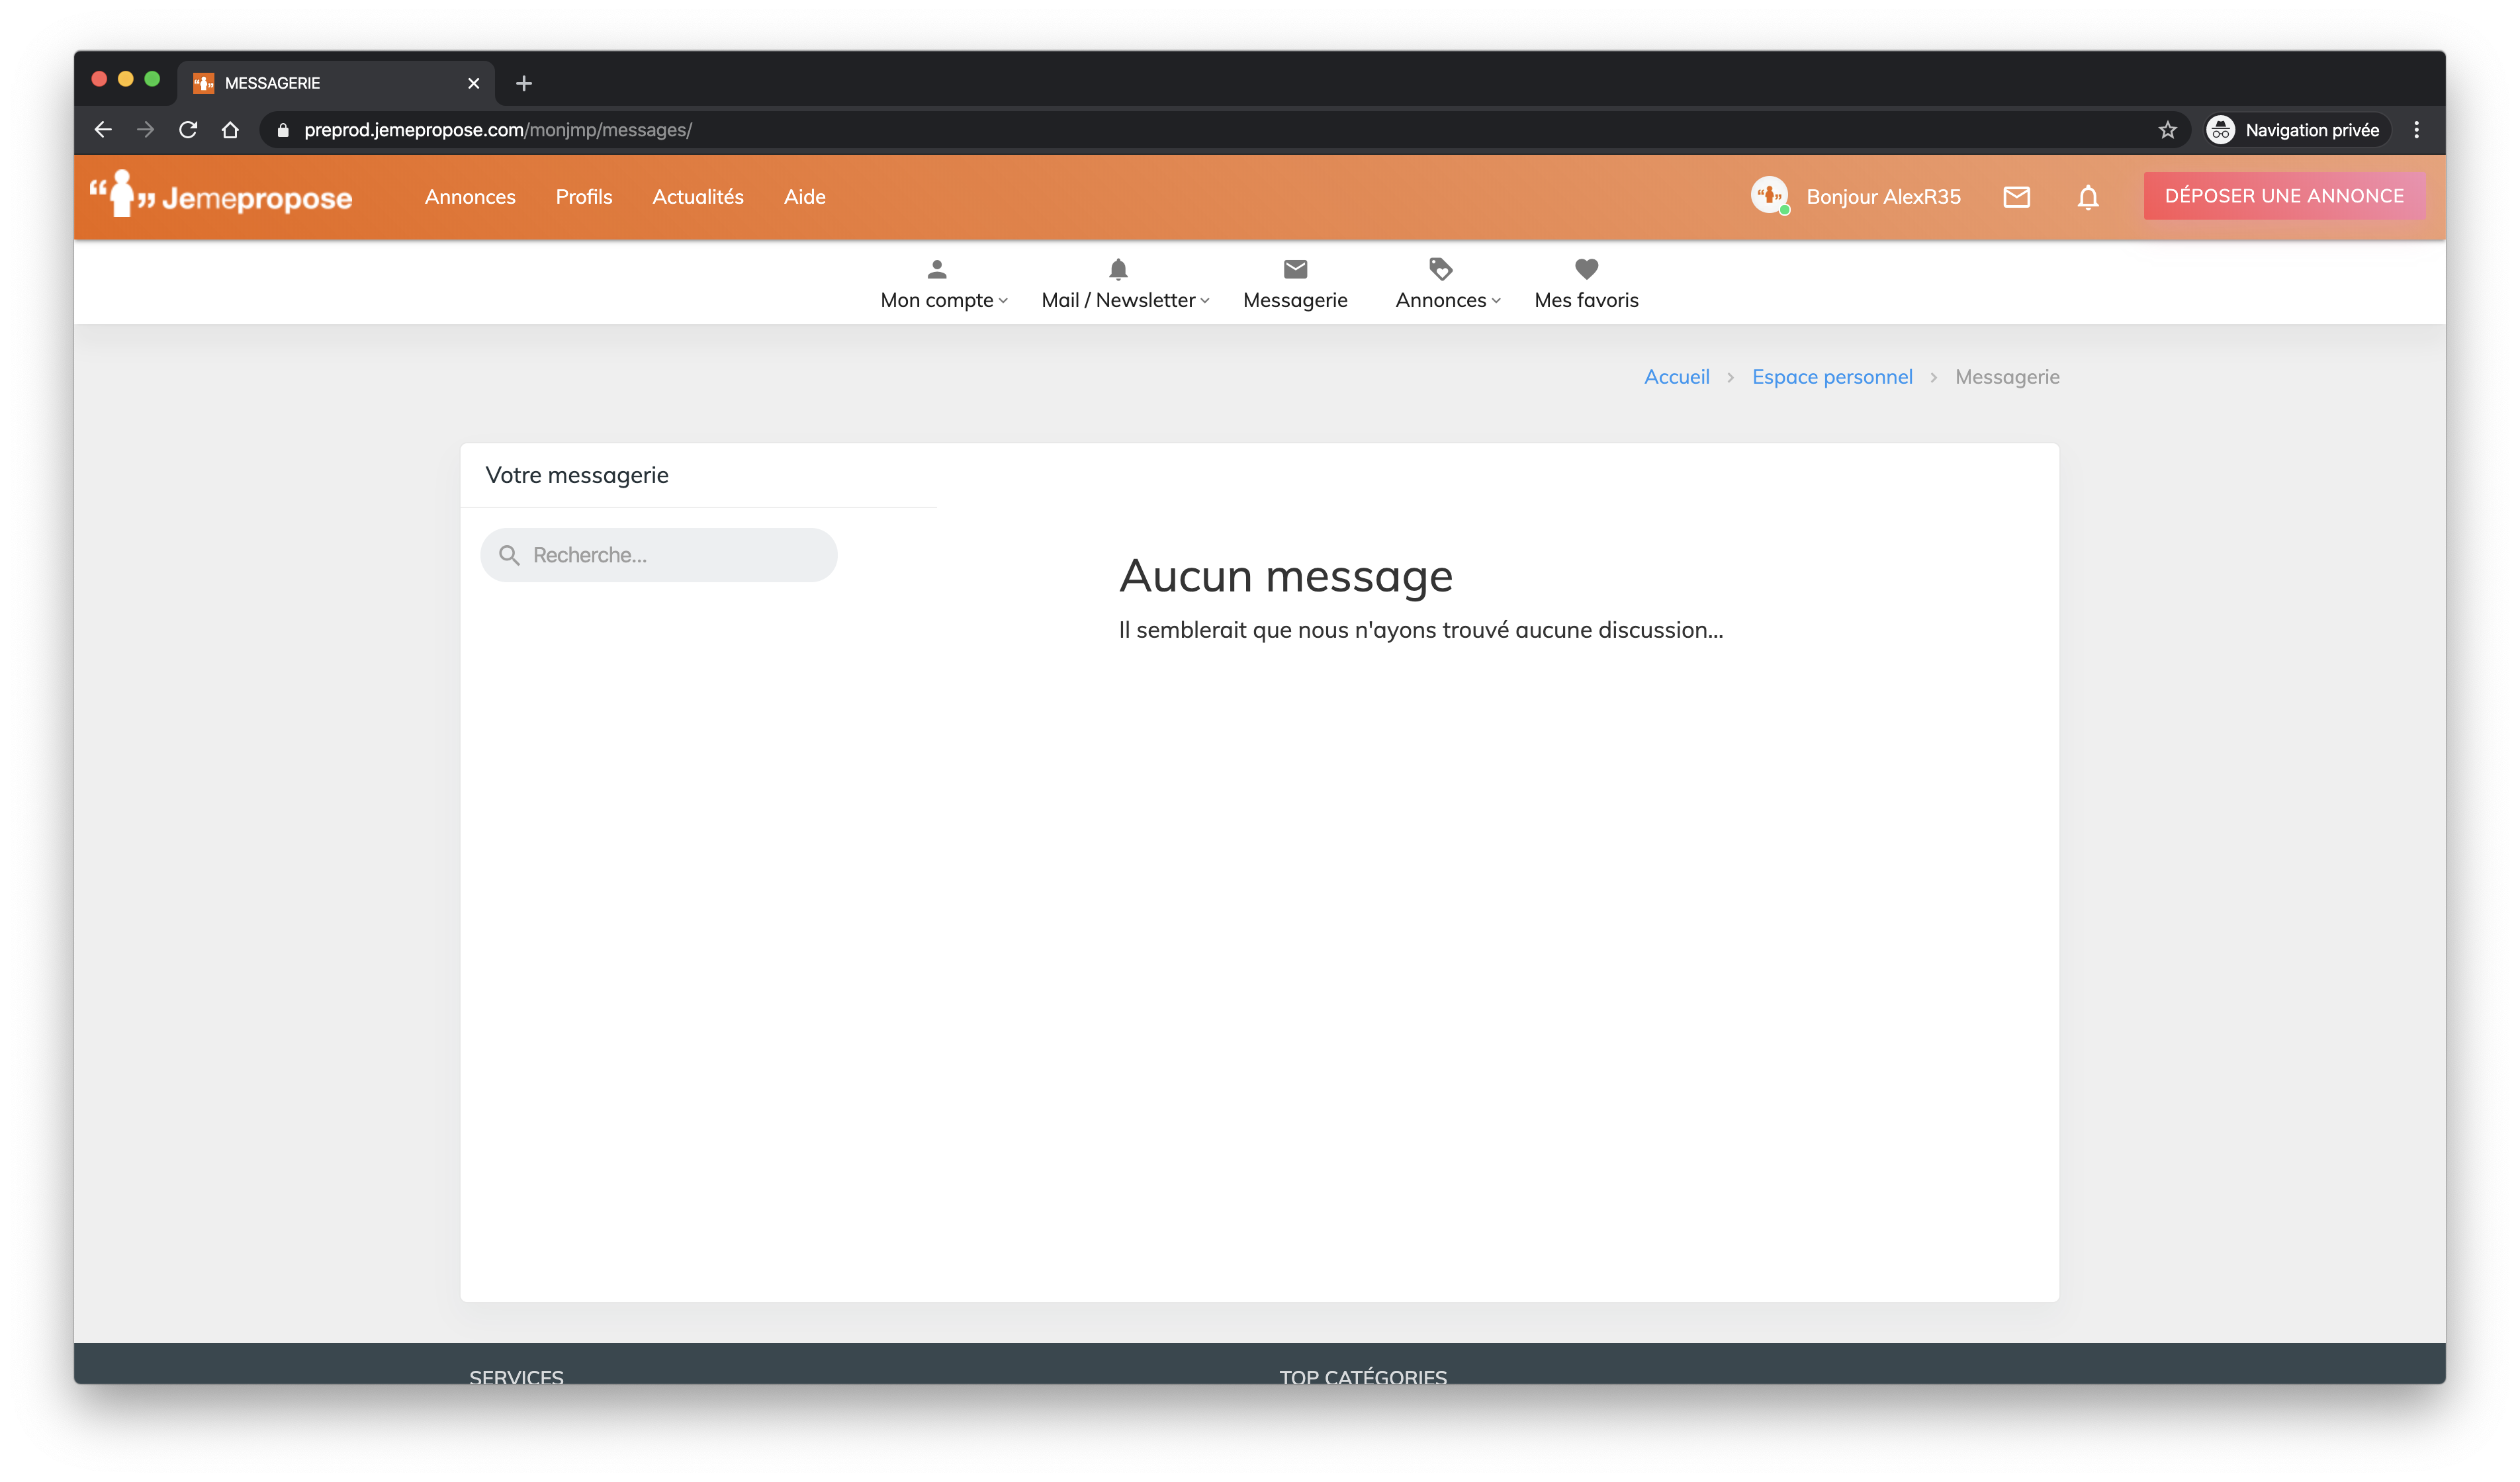This screenshot has height=1482, width=2520.
Task: Bookmark page with star icon
Action: (x=2167, y=130)
